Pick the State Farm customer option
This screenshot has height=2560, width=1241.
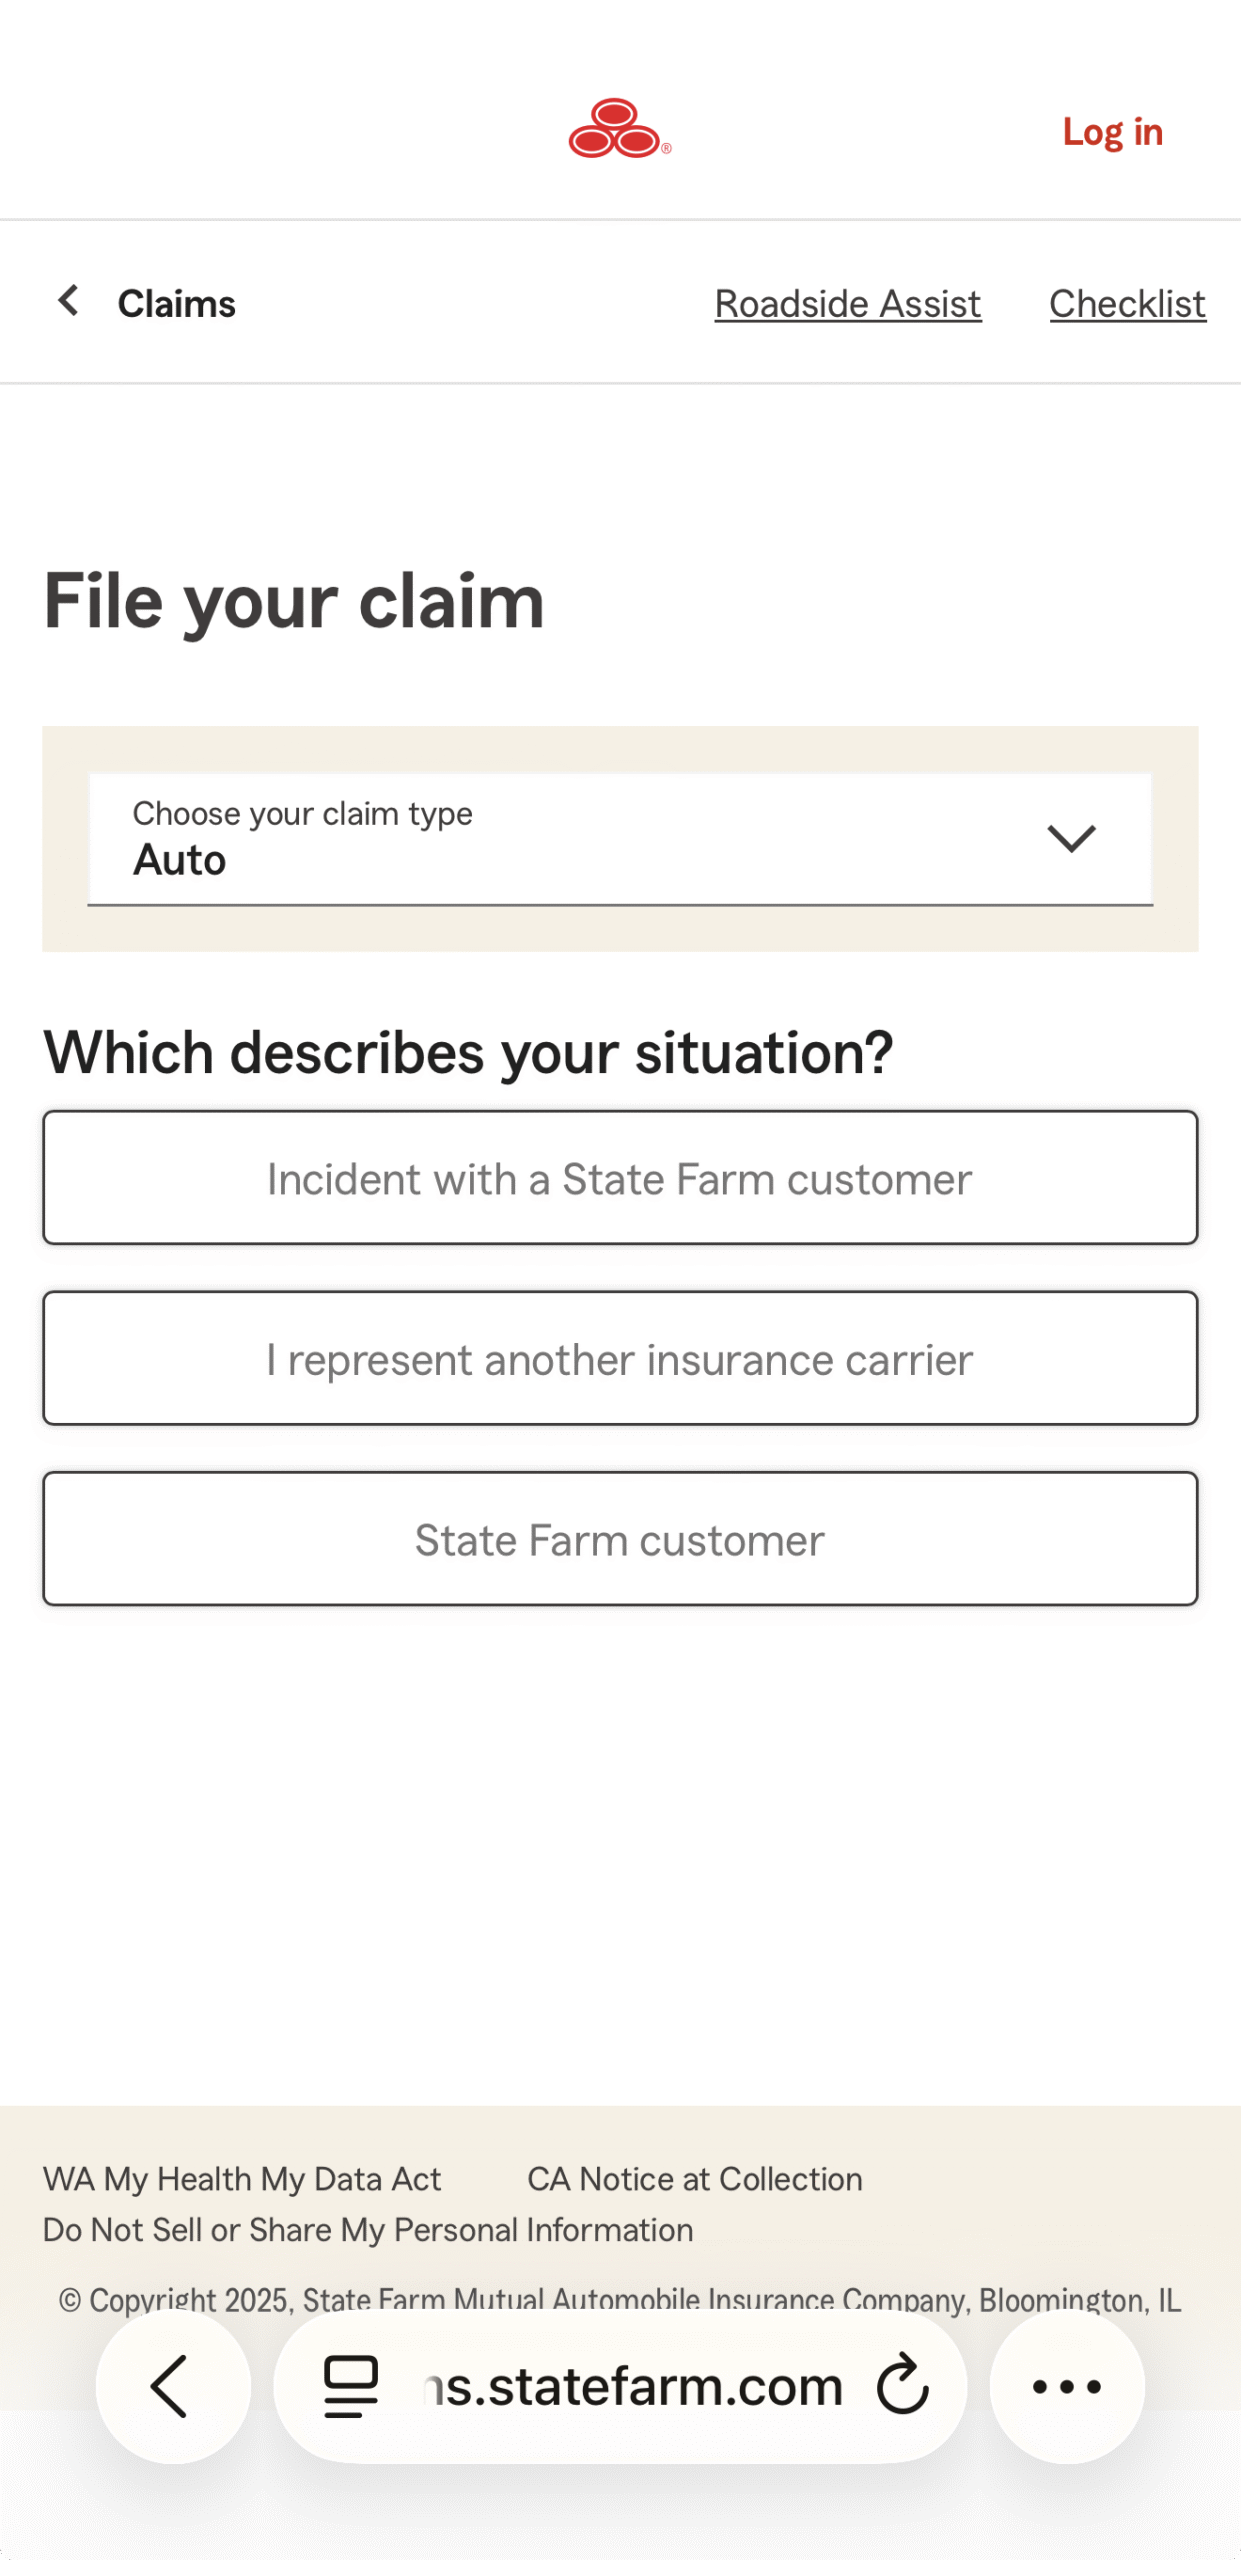click(620, 1539)
